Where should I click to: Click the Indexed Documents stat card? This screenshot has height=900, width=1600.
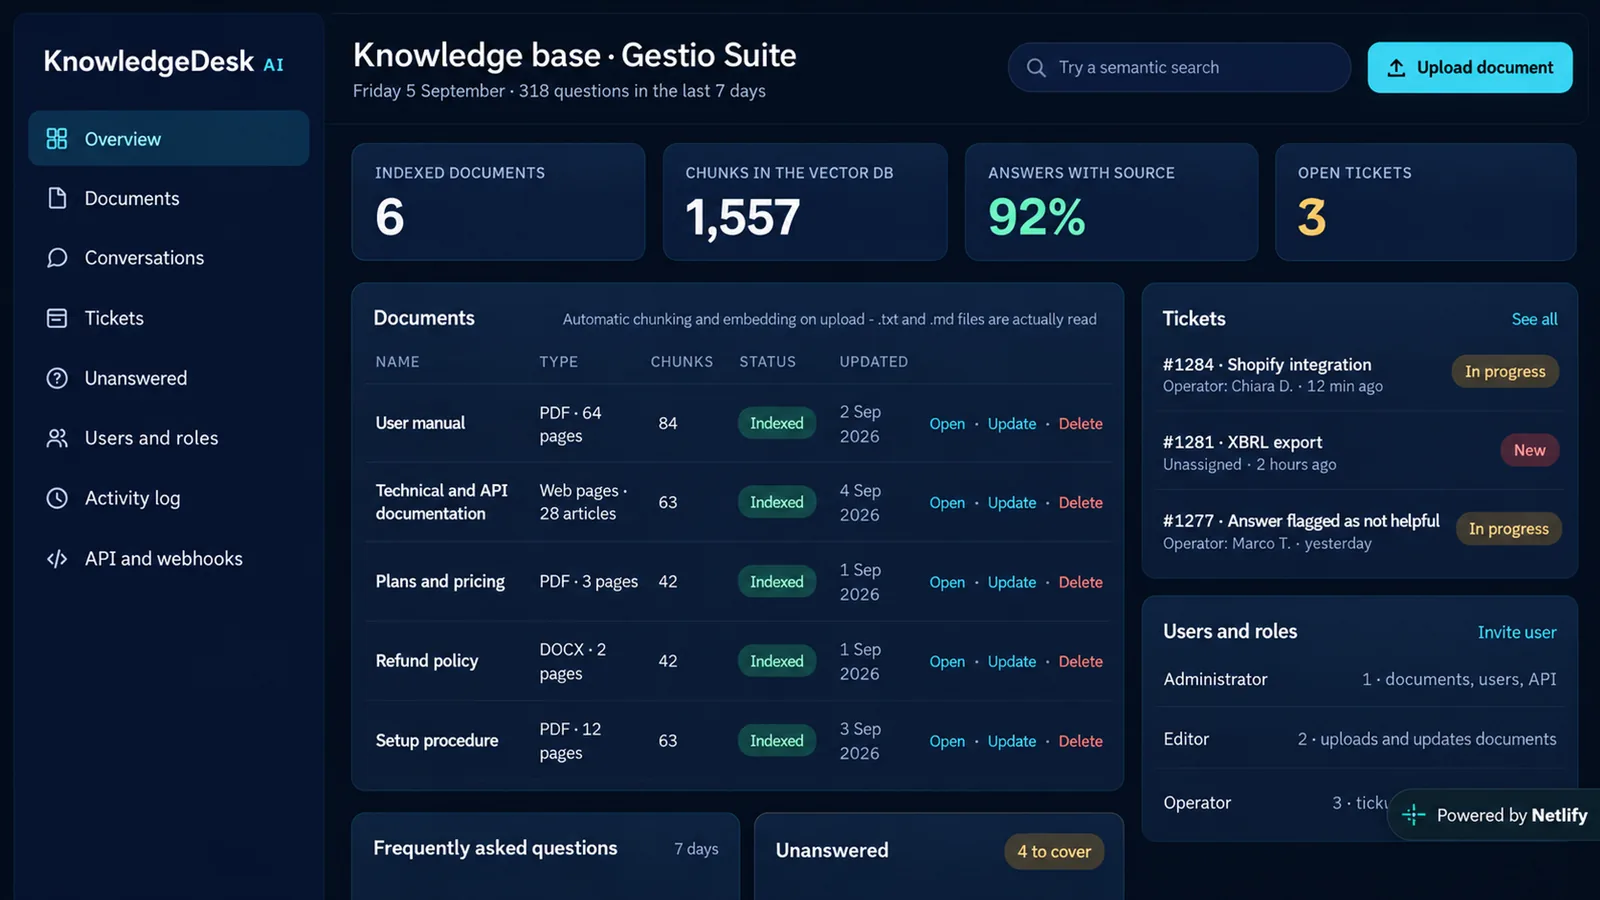tap(498, 202)
